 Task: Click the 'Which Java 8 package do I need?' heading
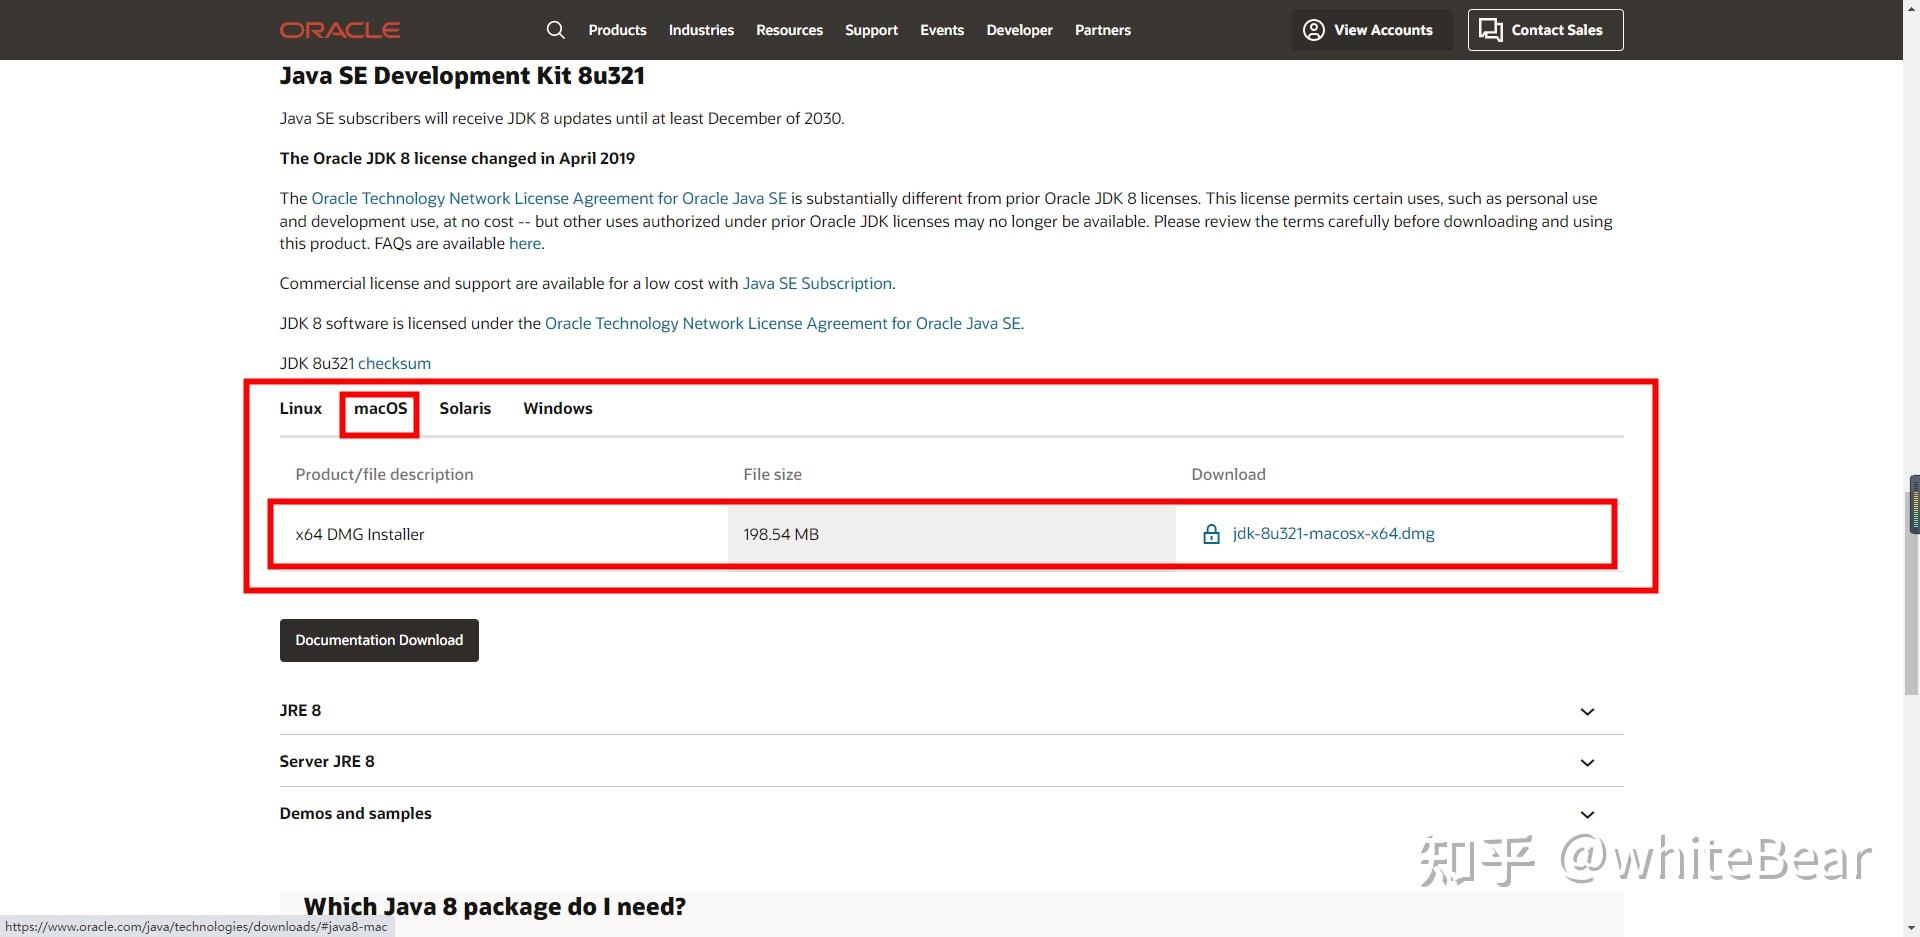[x=495, y=907]
